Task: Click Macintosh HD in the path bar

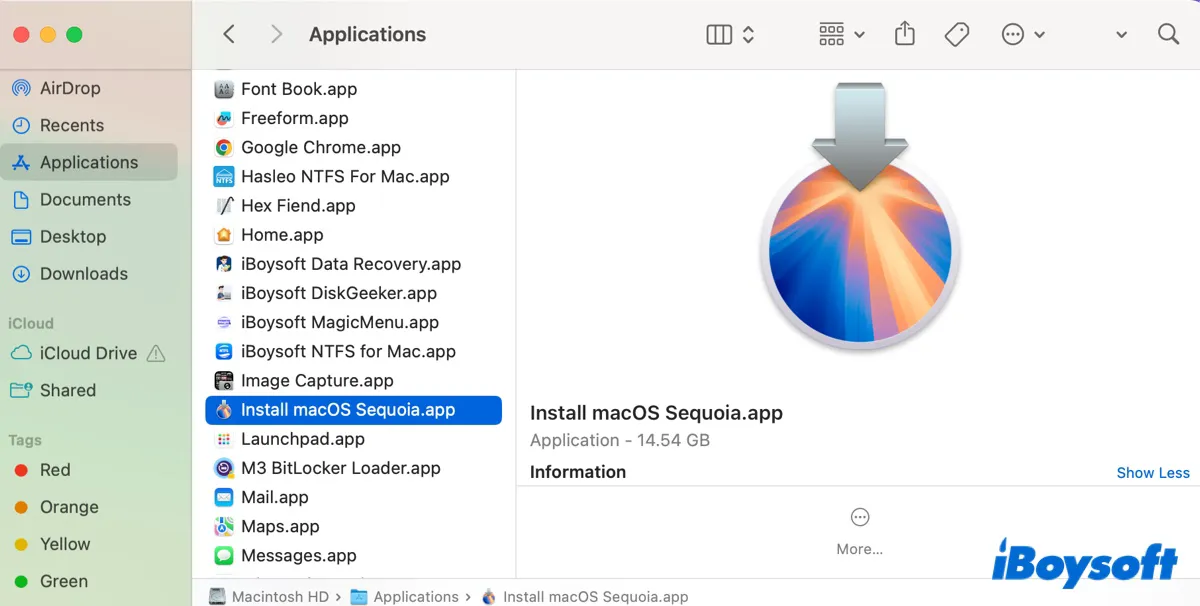Action: (x=269, y=596)
